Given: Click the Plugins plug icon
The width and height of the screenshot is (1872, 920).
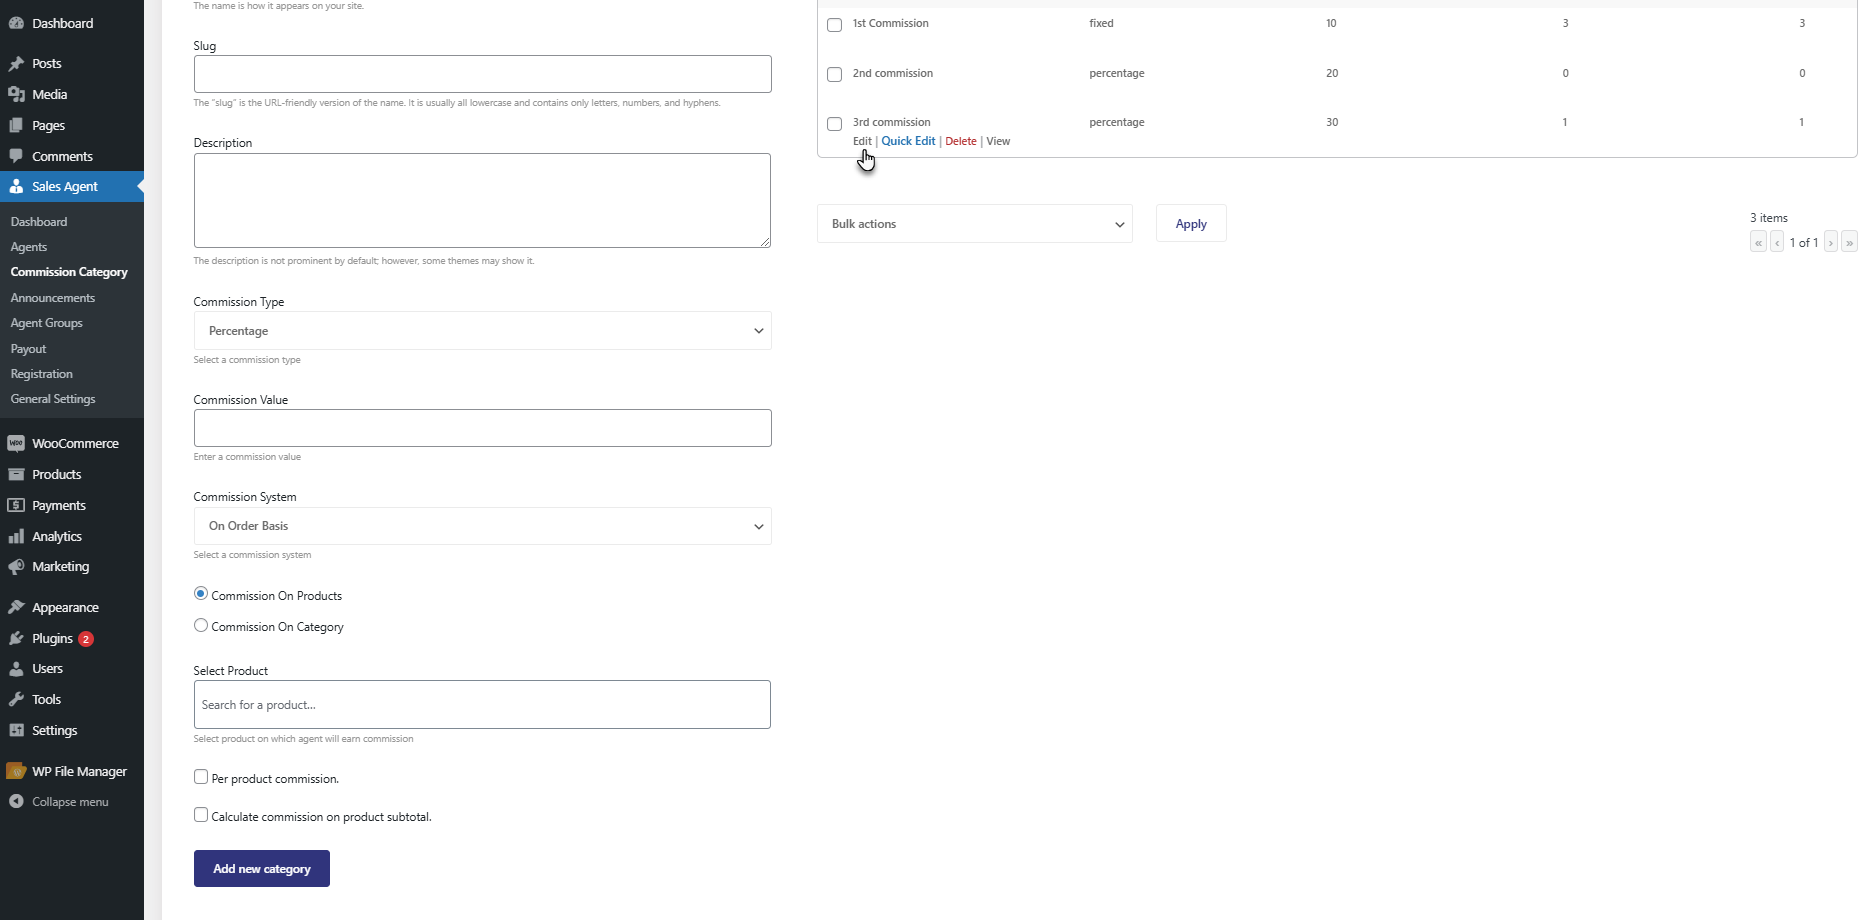Looking at the screenshot, I should point(16,639).
